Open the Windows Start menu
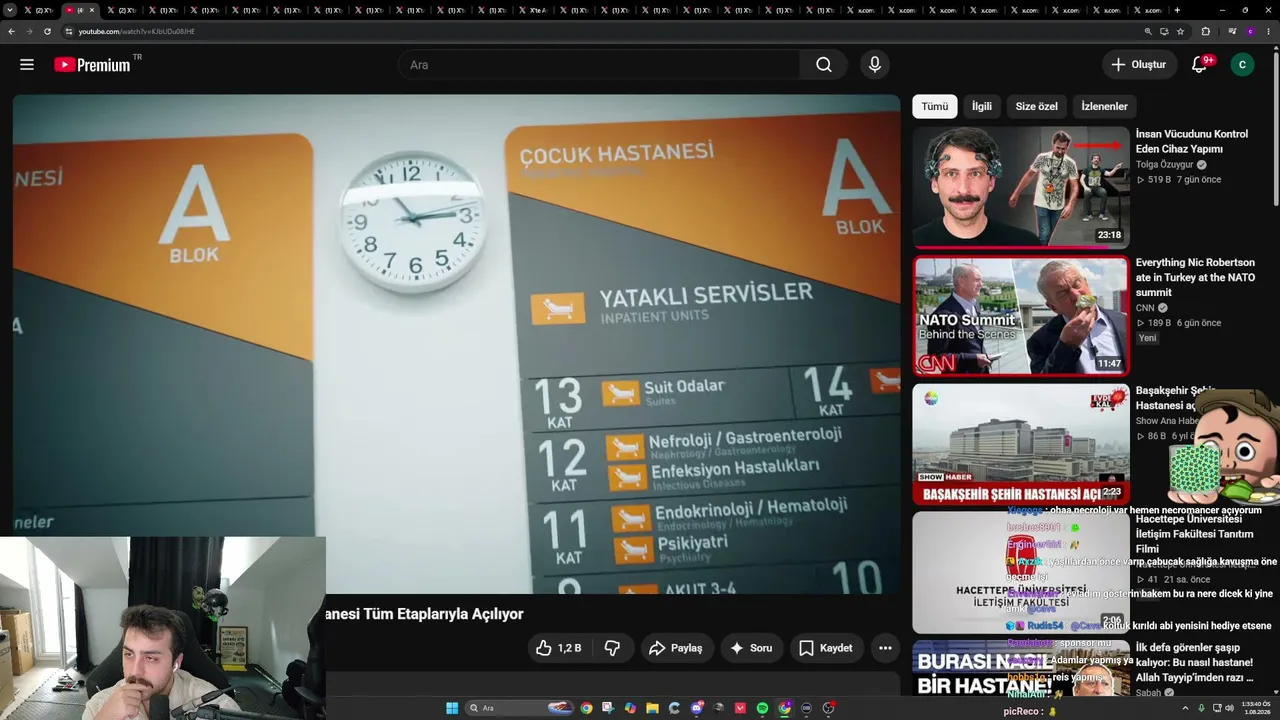This screenshot has width=1280, height=720. tap(452, 708)
